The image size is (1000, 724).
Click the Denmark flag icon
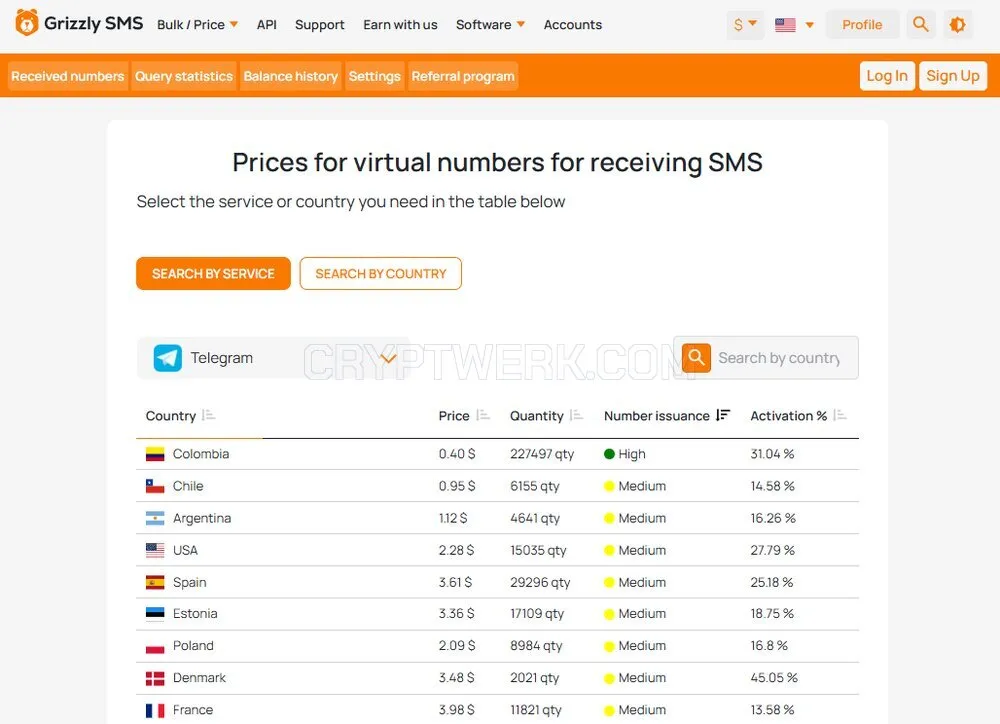[155, 678]
